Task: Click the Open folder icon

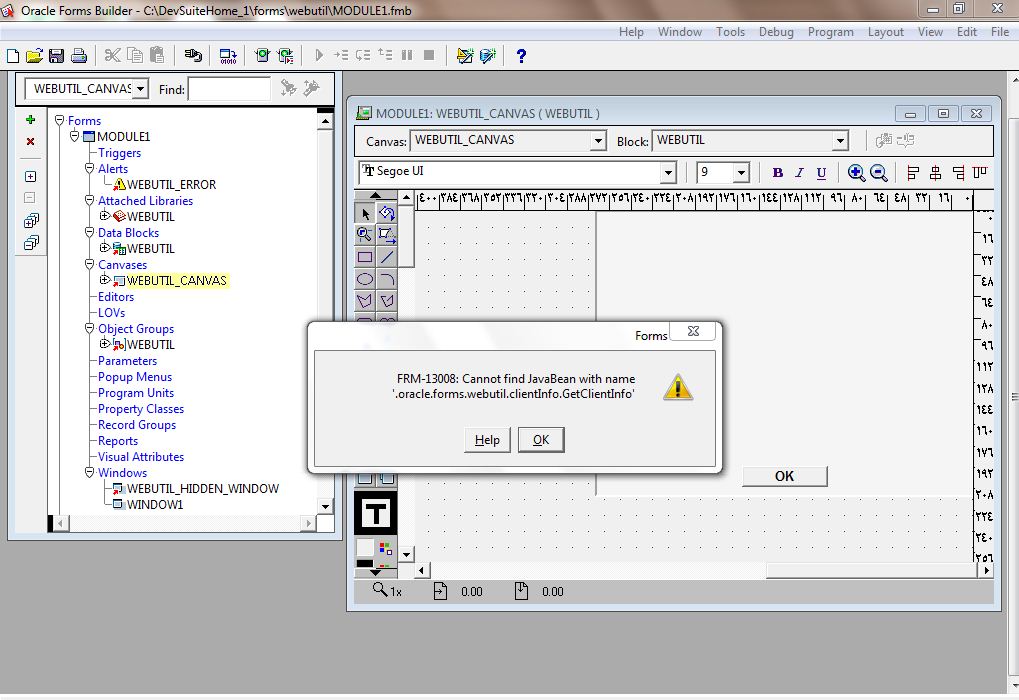Action: (34, 56)
